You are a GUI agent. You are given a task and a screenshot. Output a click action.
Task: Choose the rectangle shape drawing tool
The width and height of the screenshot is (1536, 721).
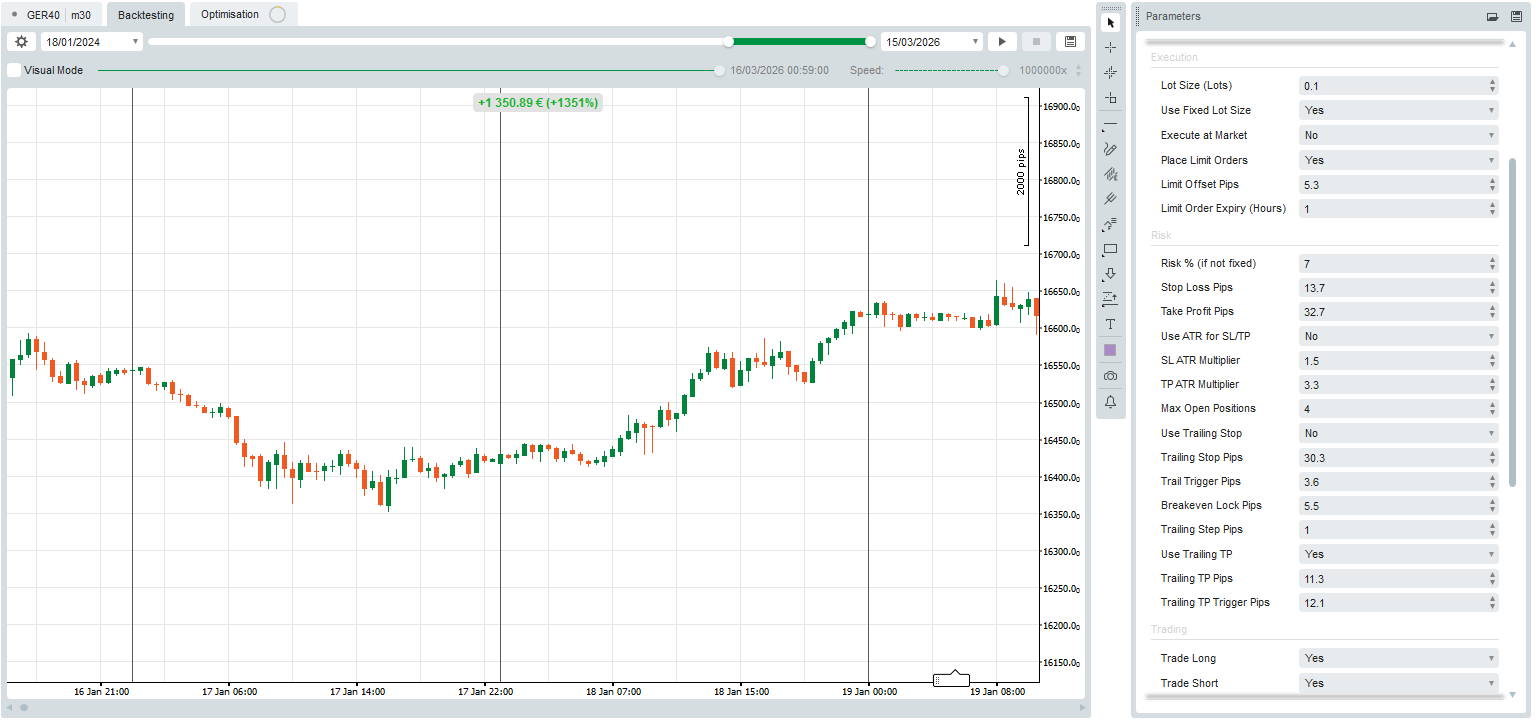(1110, 249)
